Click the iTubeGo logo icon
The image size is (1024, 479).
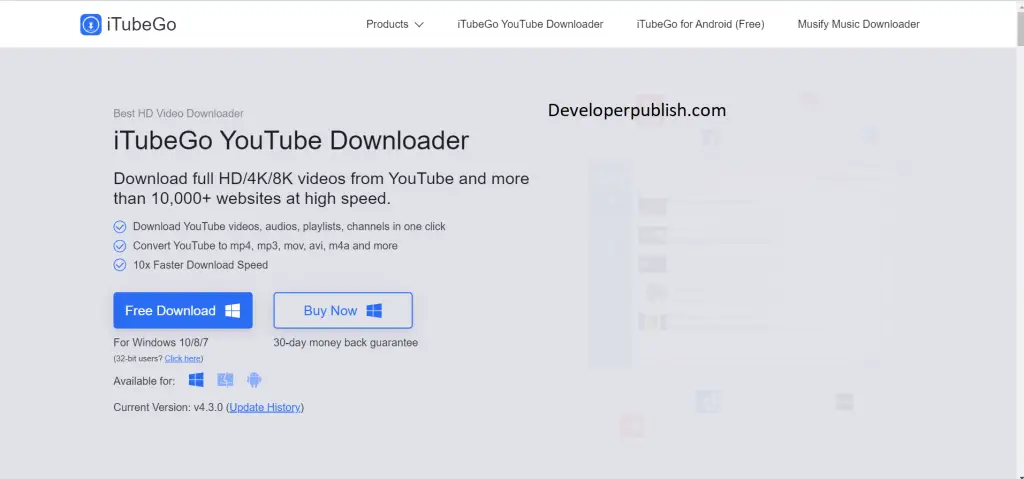91,24
